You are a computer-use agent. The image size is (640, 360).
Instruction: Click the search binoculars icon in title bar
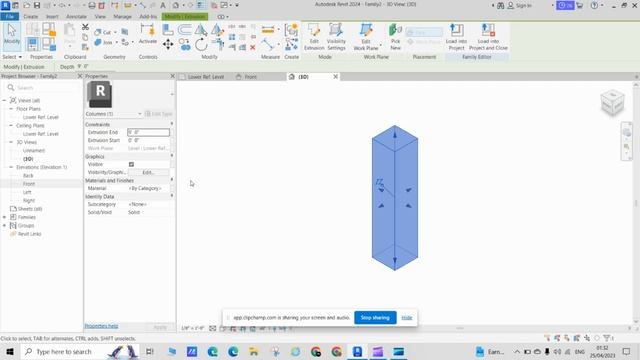[500, 5]
